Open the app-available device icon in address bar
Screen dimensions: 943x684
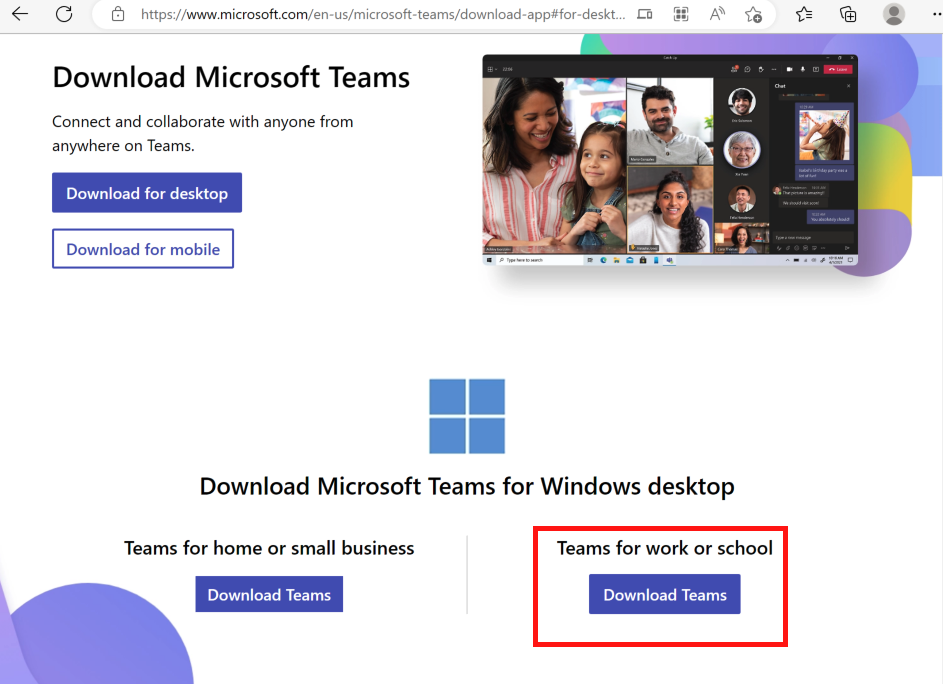point(645,14)
